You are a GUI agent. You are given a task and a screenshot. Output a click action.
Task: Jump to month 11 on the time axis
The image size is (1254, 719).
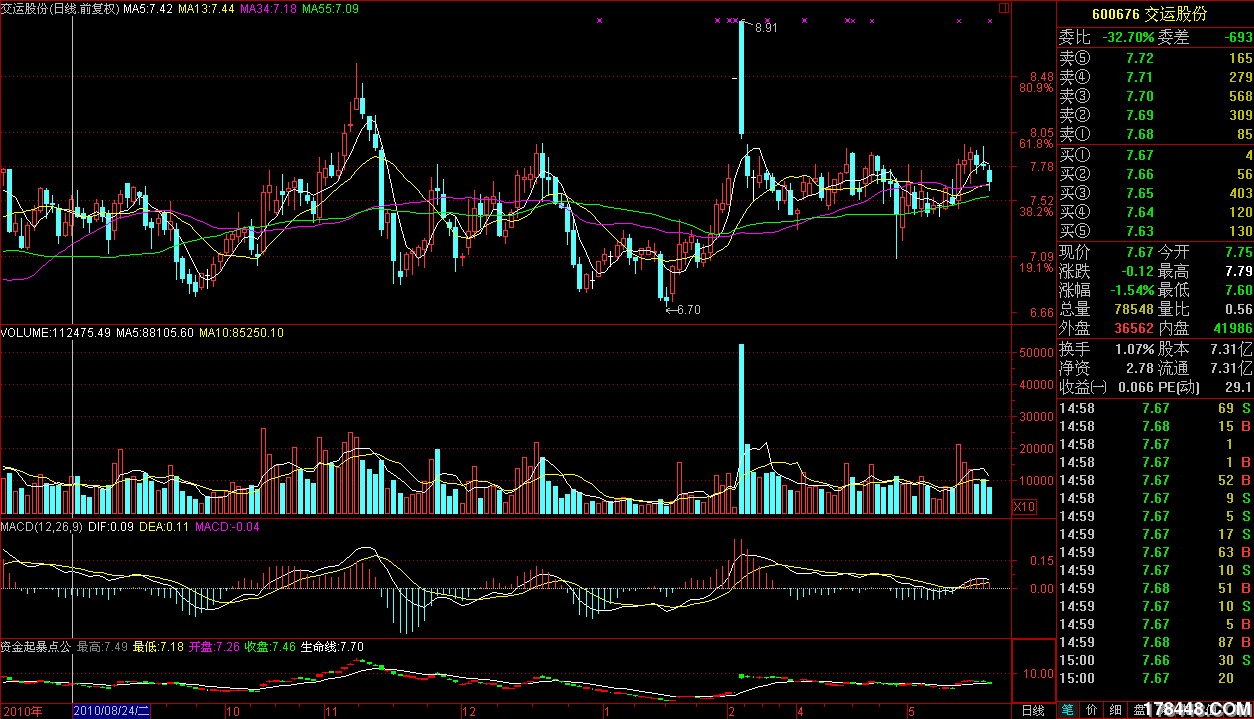(330, 711)
